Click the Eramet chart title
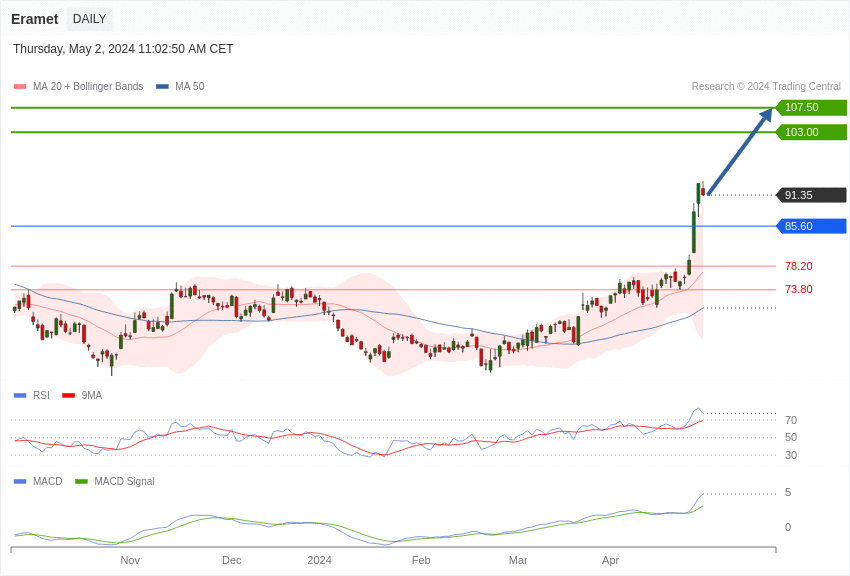Image resolution: width=850 pixels, height=576 pixels. tap(35, 19)
